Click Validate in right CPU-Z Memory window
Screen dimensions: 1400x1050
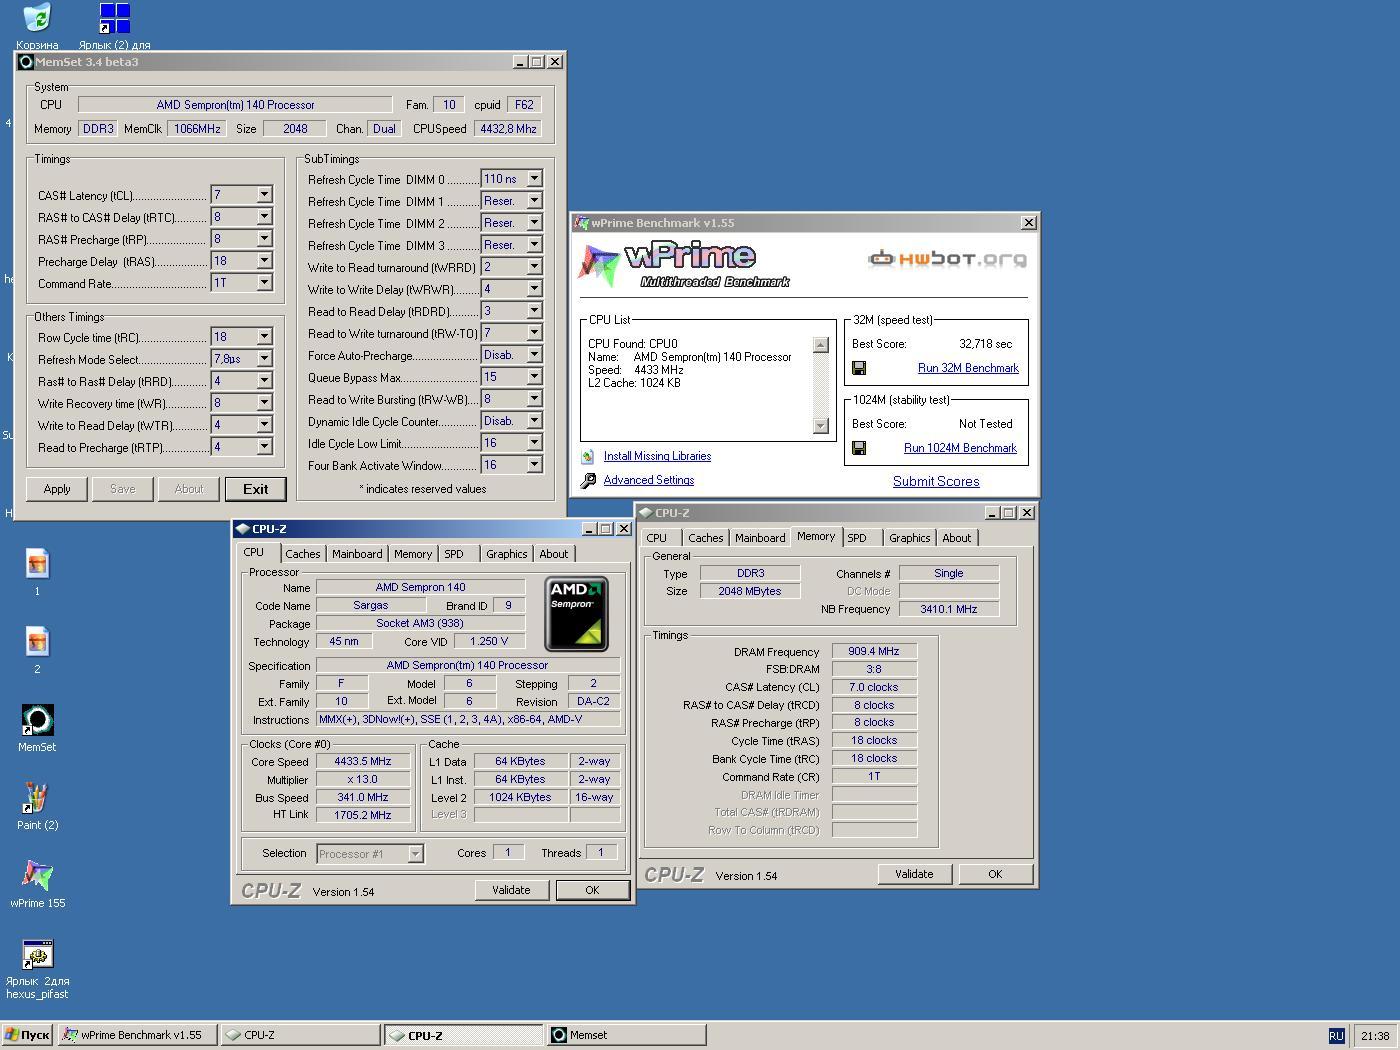point(914,874)
